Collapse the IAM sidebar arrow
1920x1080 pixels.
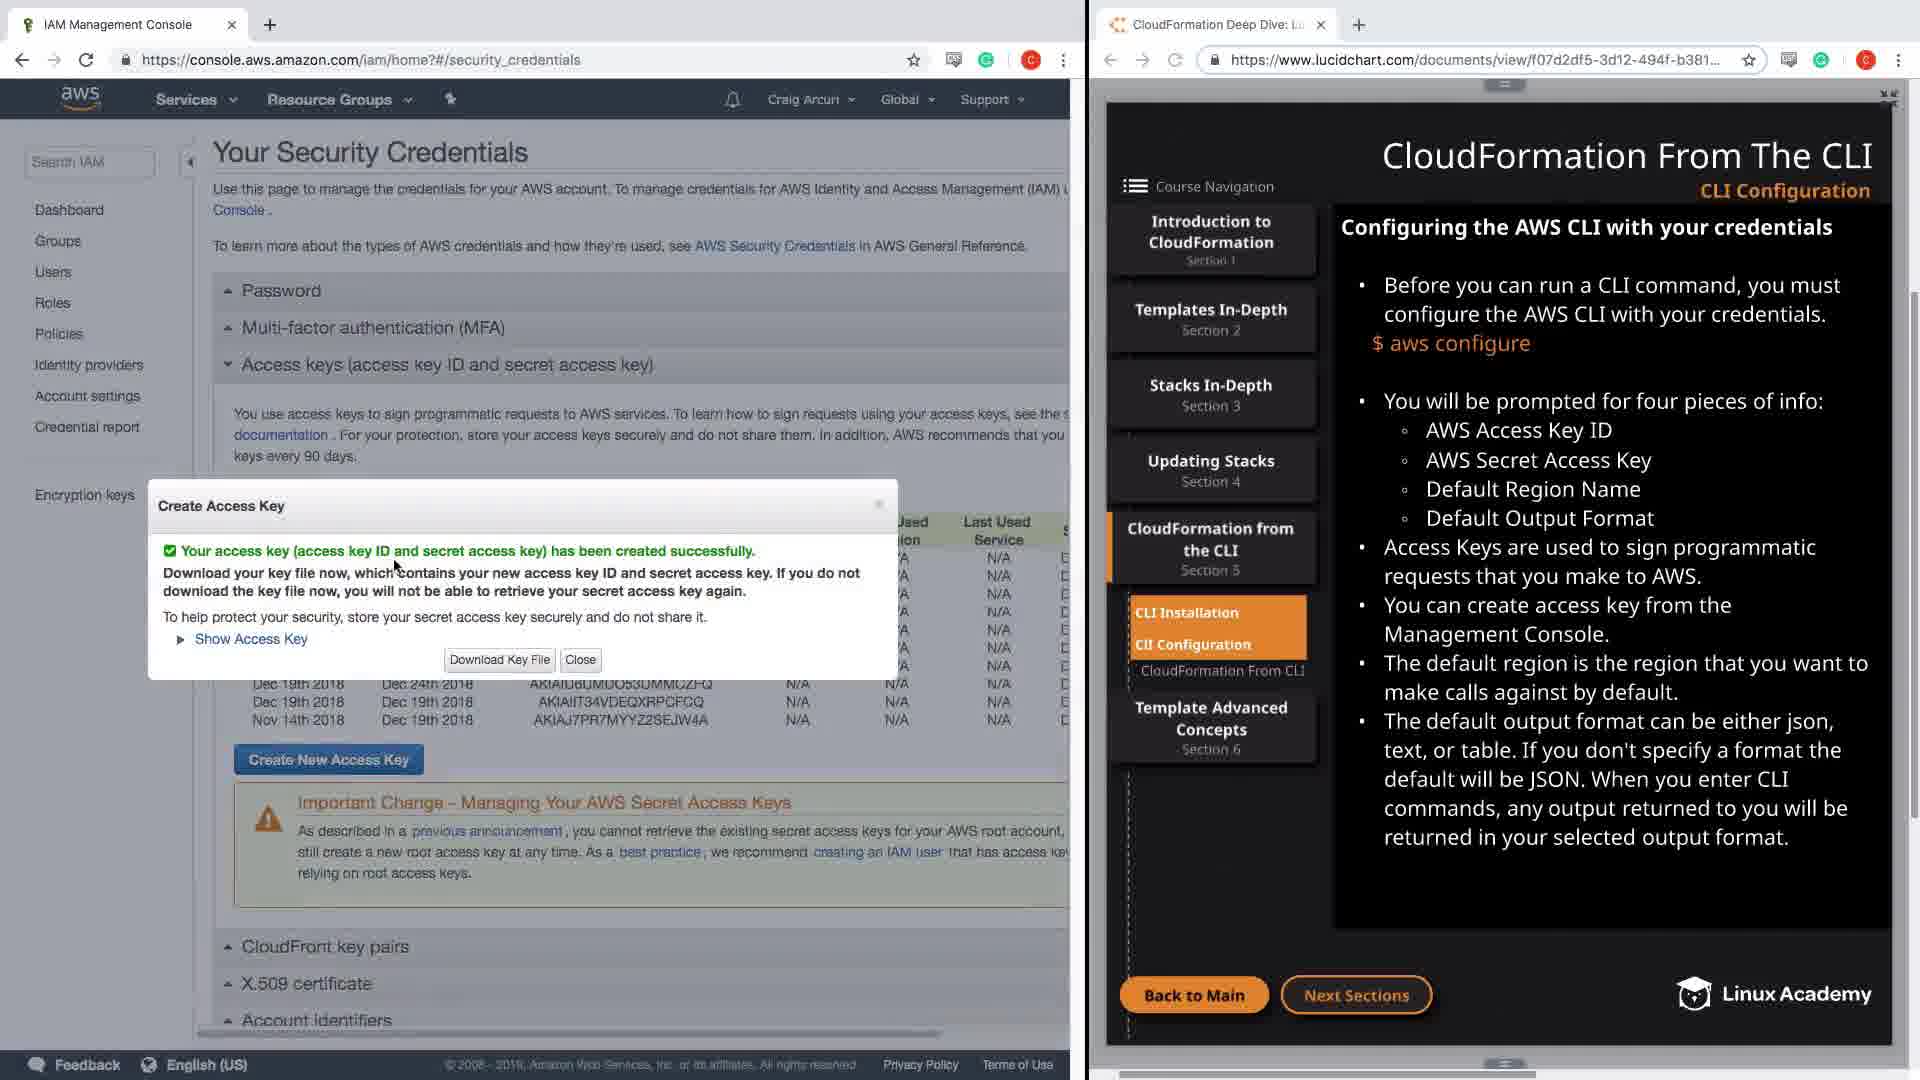[x=189, y=162]
